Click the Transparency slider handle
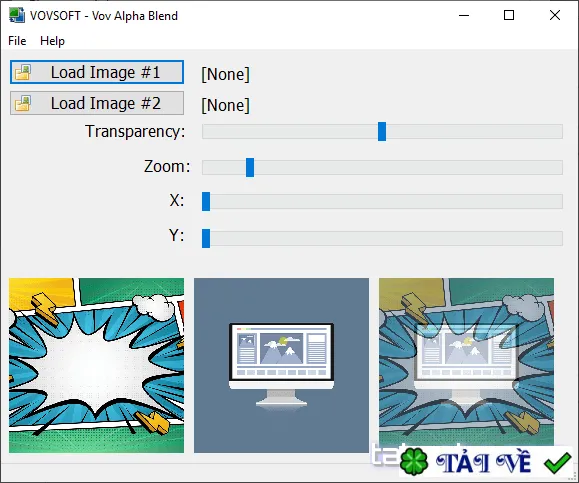579x483 pixels. point(382,131)
